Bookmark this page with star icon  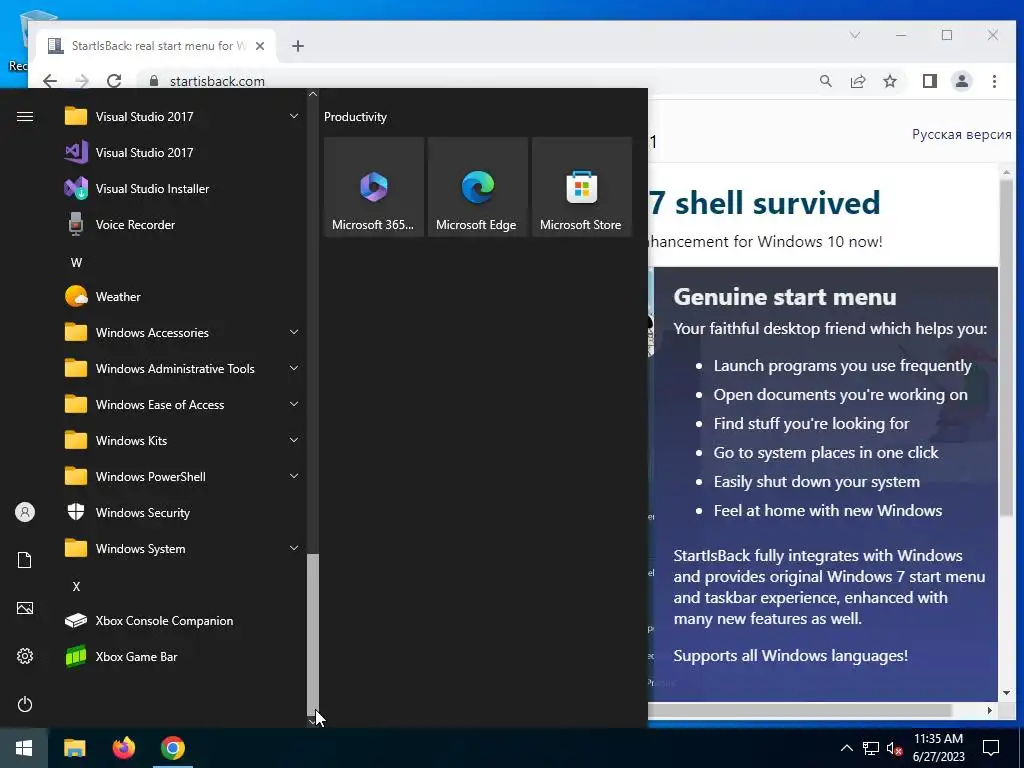pos(889,81)
